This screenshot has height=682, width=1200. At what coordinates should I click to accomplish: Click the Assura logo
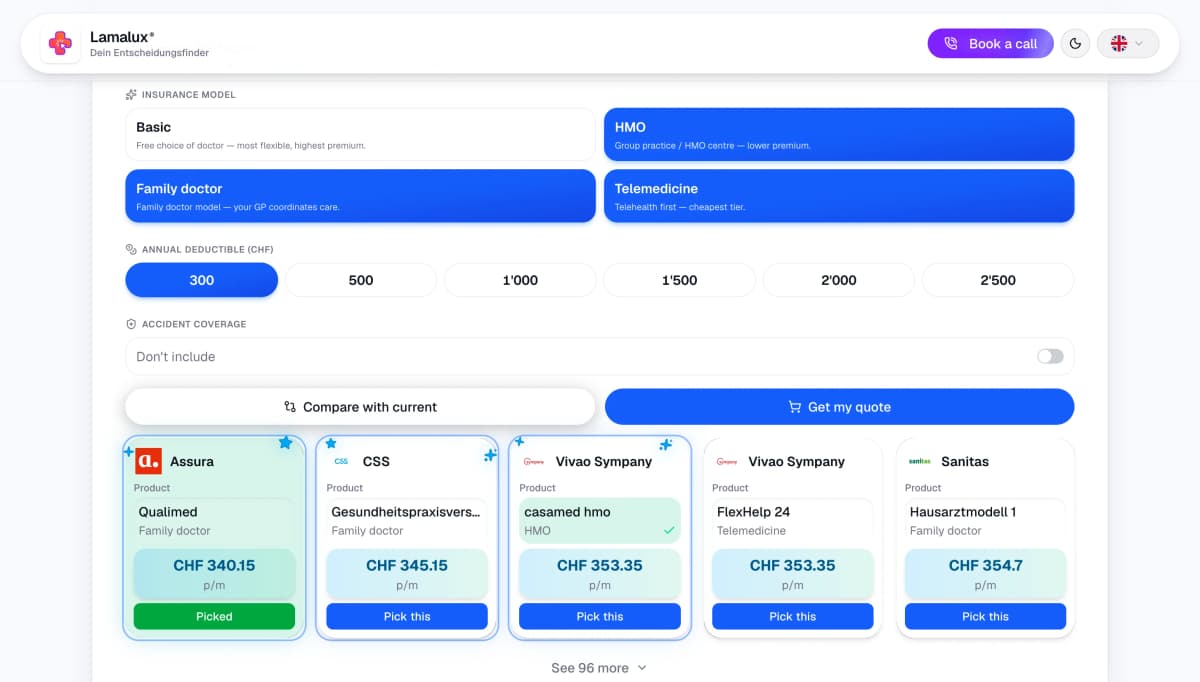(x=148, y=461)
